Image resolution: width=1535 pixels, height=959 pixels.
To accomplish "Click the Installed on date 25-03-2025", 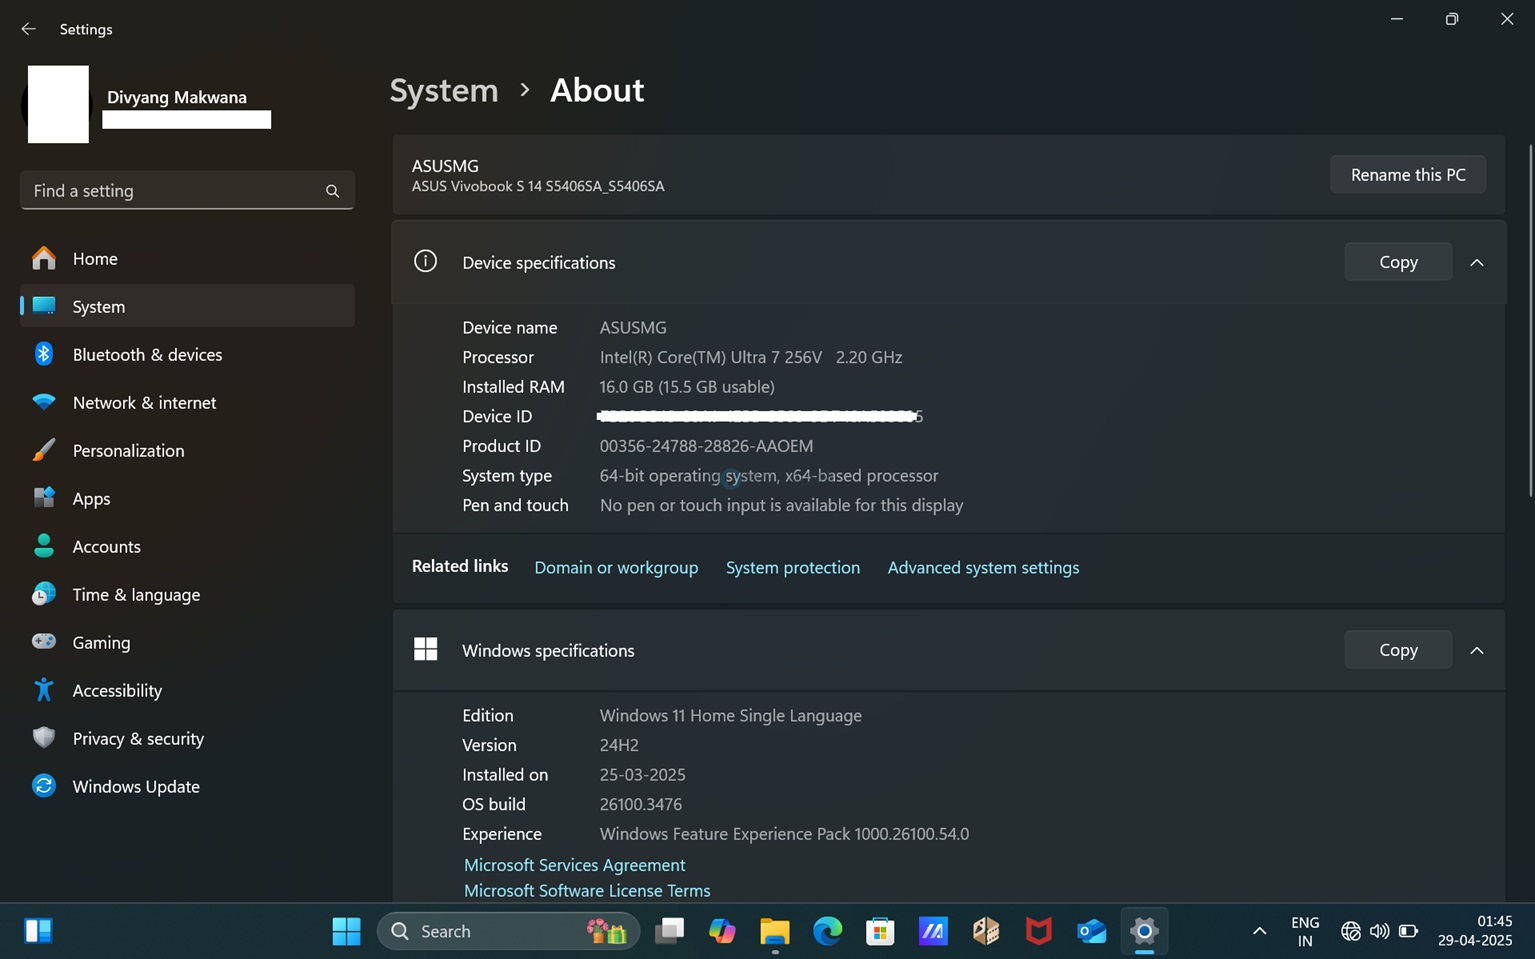I will coord(642,775).
